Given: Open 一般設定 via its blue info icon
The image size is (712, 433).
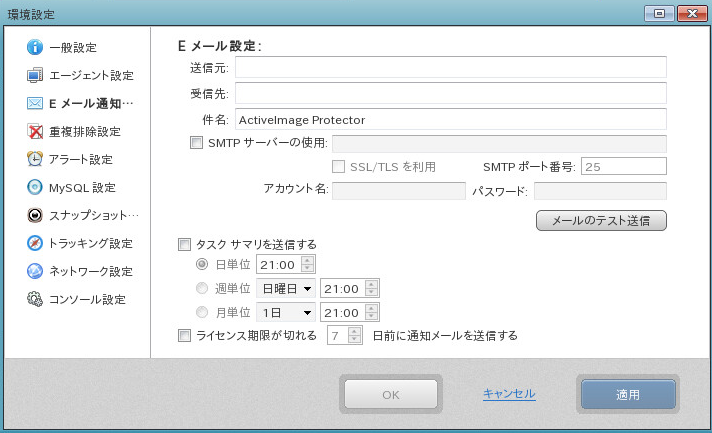Looking at the screenshot, I should pyautogui.click(x=35, y=47).
